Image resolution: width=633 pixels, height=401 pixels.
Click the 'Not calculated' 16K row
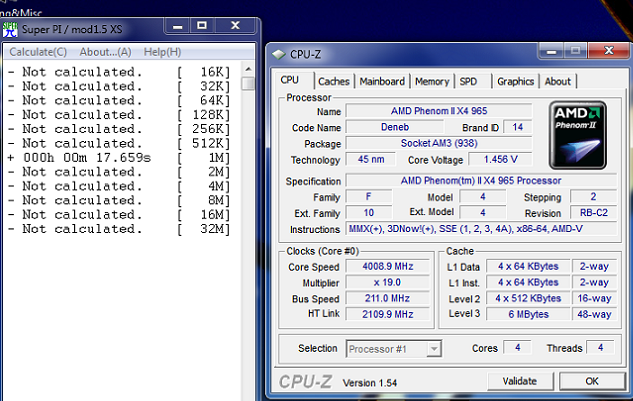pyautogui.click(x=118, y=72)
